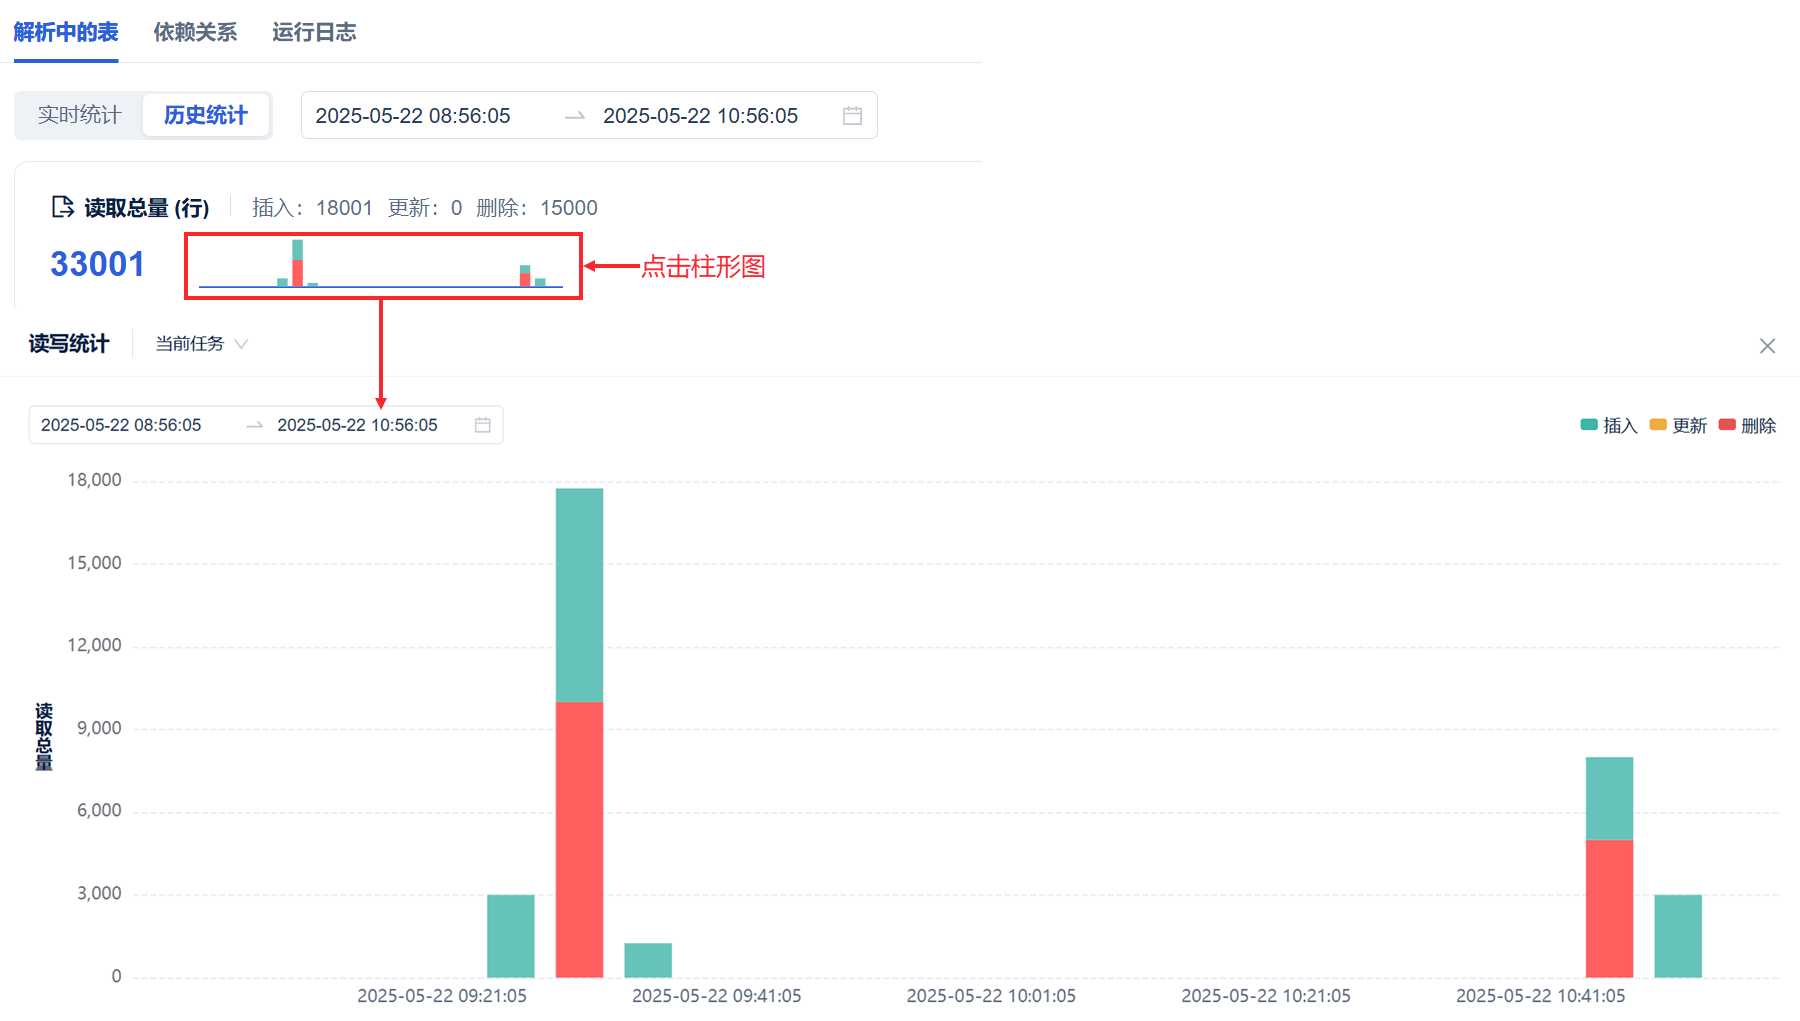Click the mini bar chart thumbnail
The width and height of the screenshot is (1800, 1021).
coord(381,264)
